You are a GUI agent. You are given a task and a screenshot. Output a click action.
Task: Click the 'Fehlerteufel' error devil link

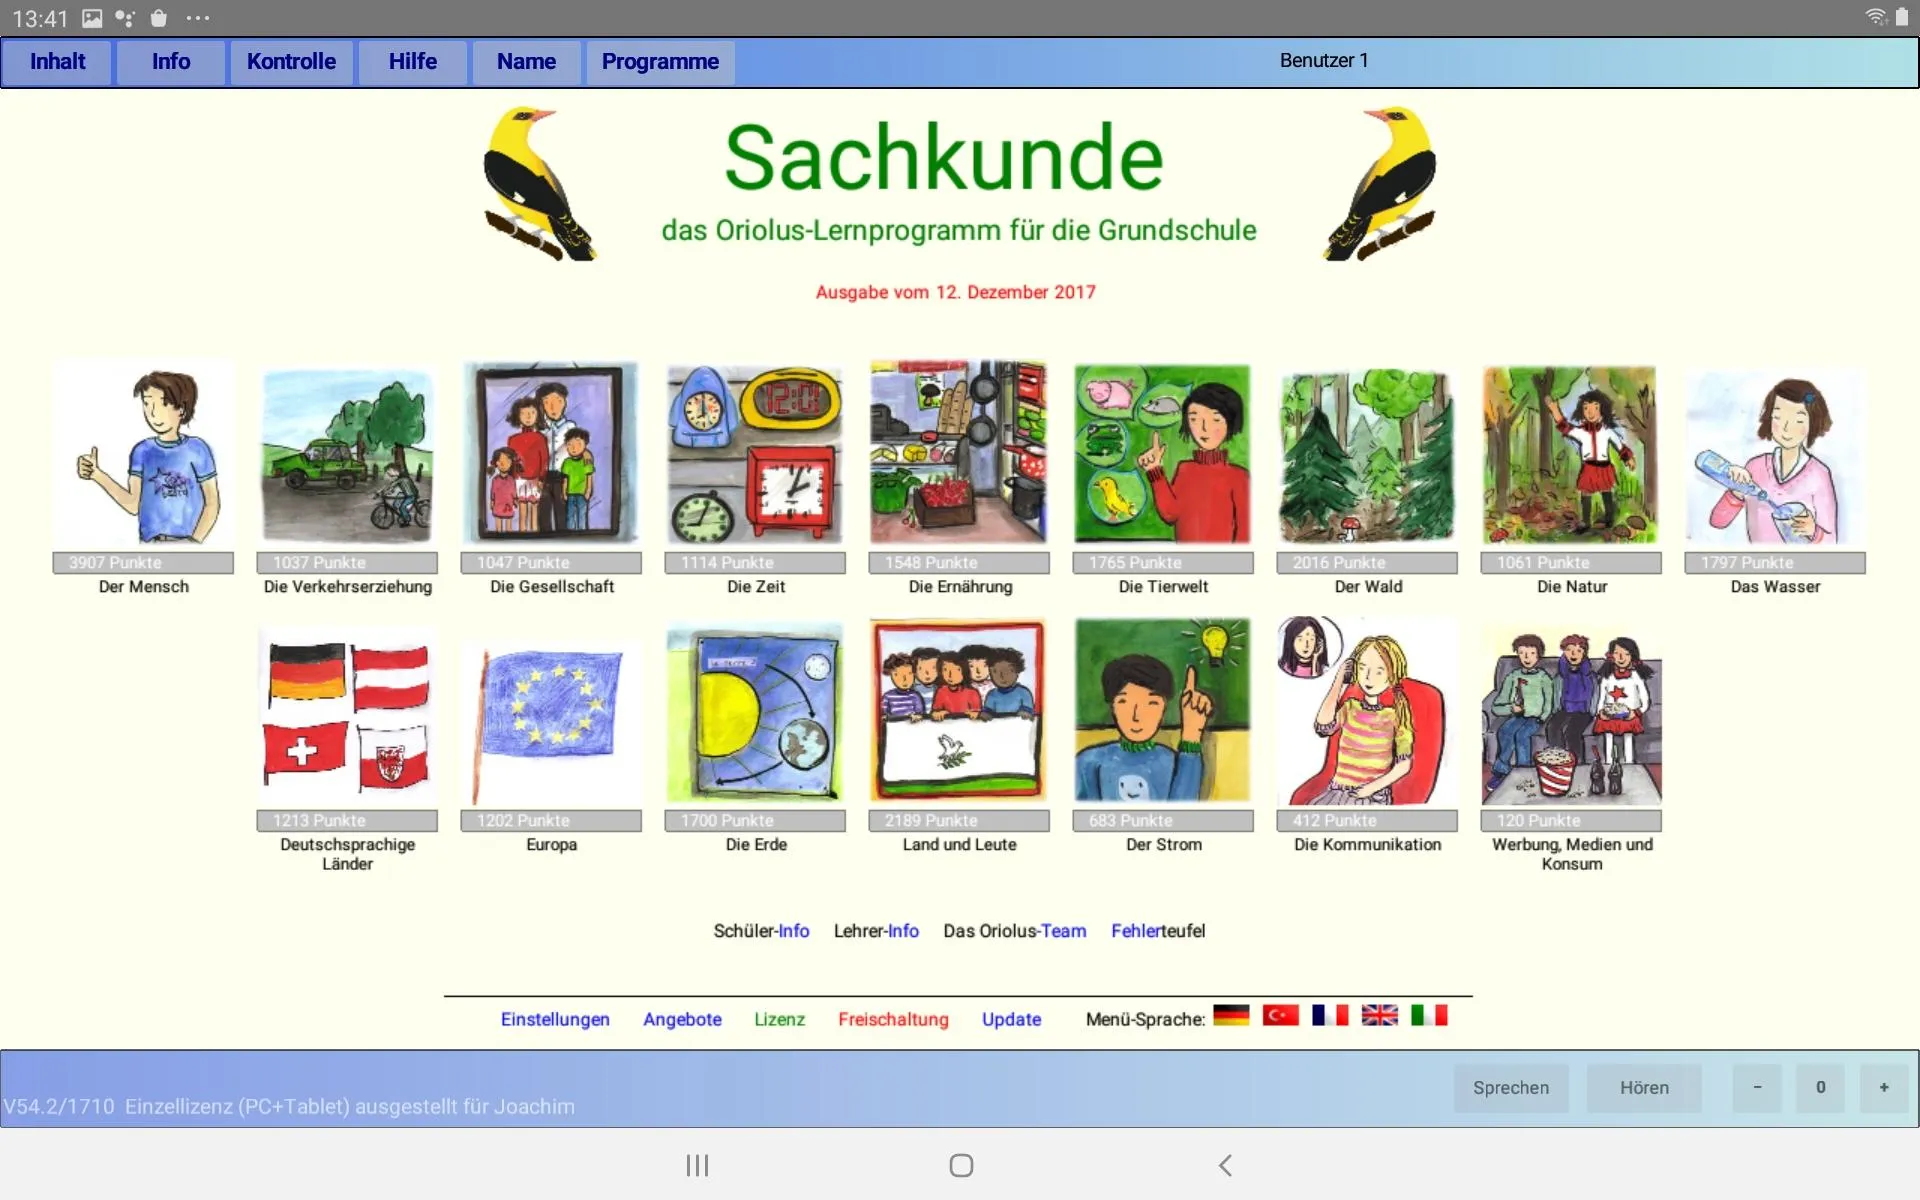click(x=1158, y=930)
